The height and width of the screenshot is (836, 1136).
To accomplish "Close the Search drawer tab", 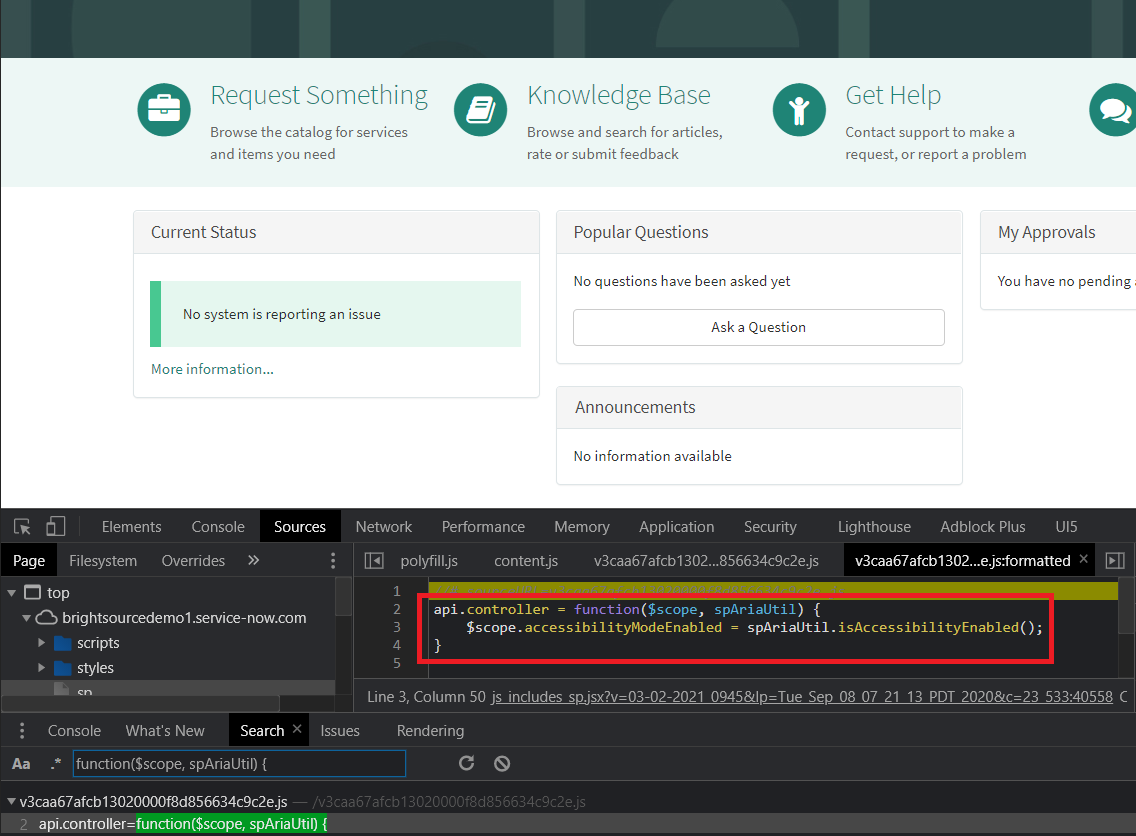I will (297, 730).
